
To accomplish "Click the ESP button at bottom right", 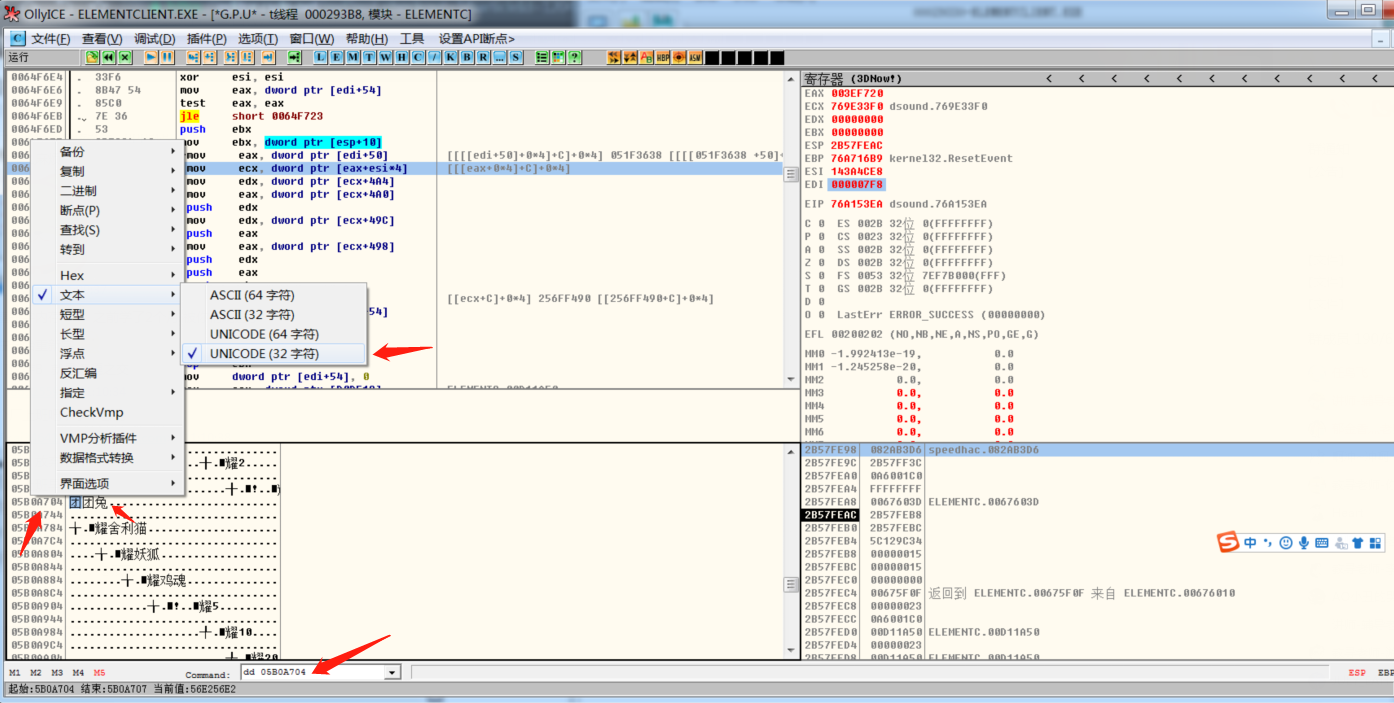I will click(x=1357, y=673).
